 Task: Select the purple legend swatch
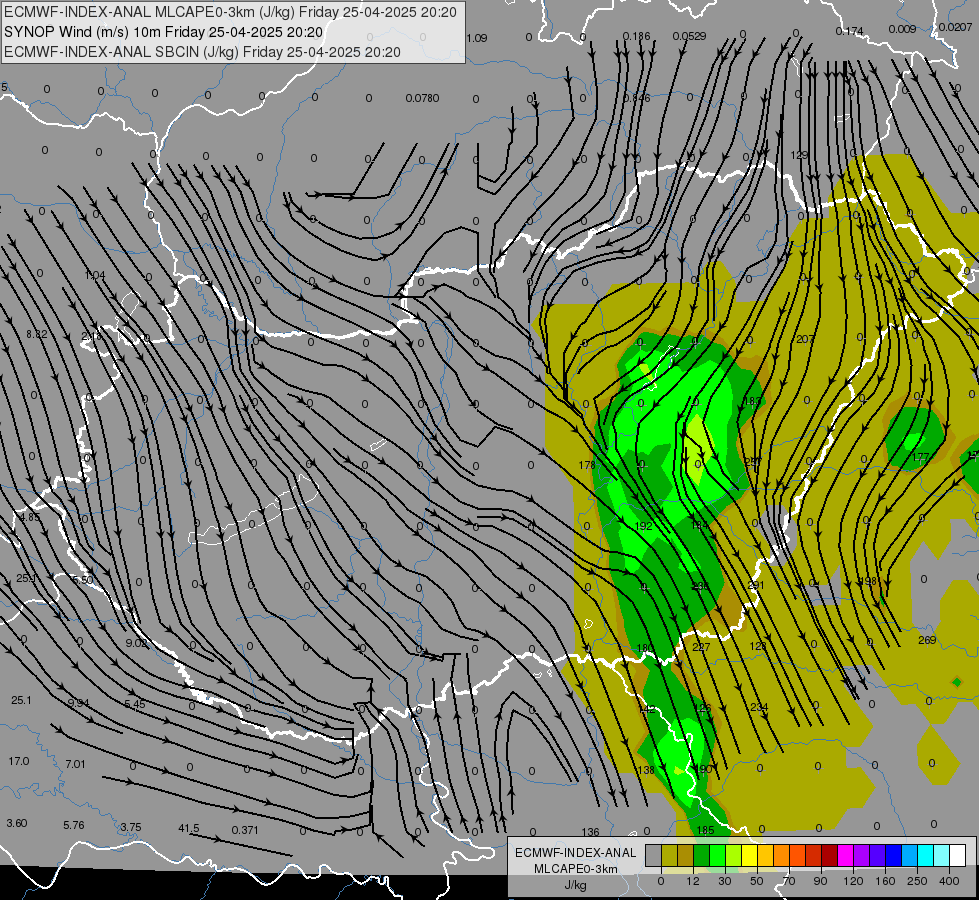coord(862,855)
